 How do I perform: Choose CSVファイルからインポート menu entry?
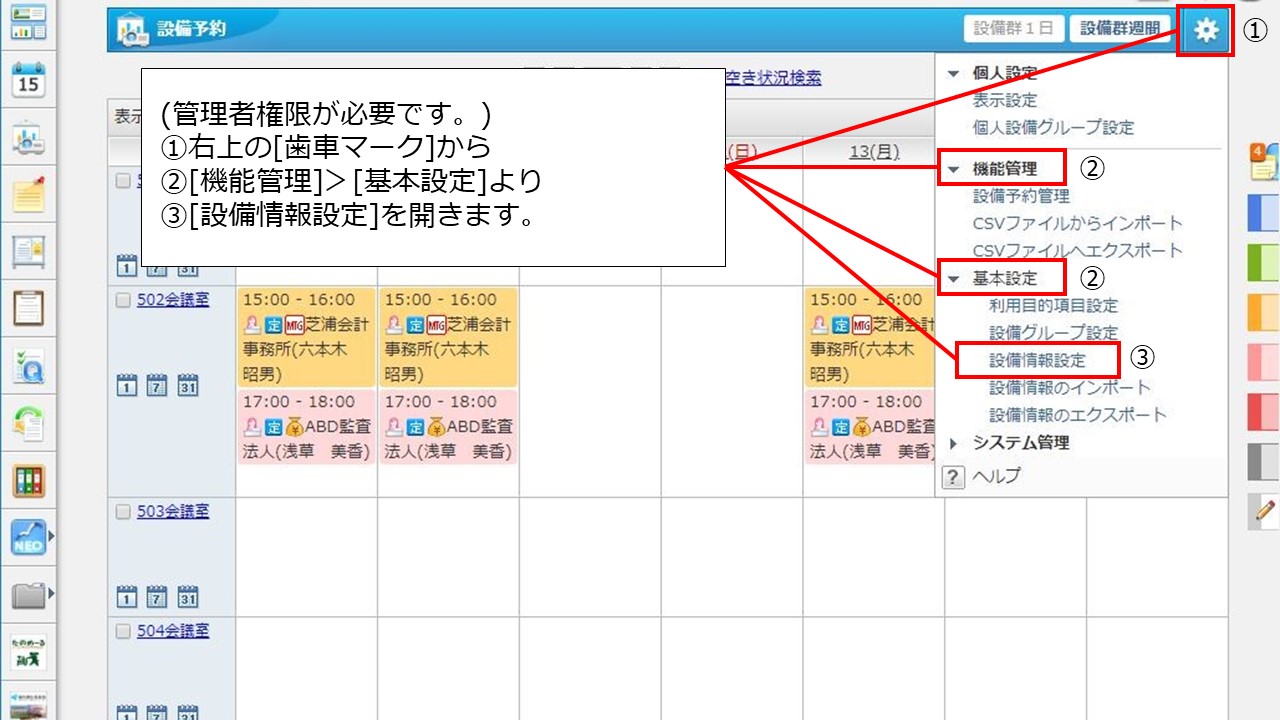coord(1077,223)
